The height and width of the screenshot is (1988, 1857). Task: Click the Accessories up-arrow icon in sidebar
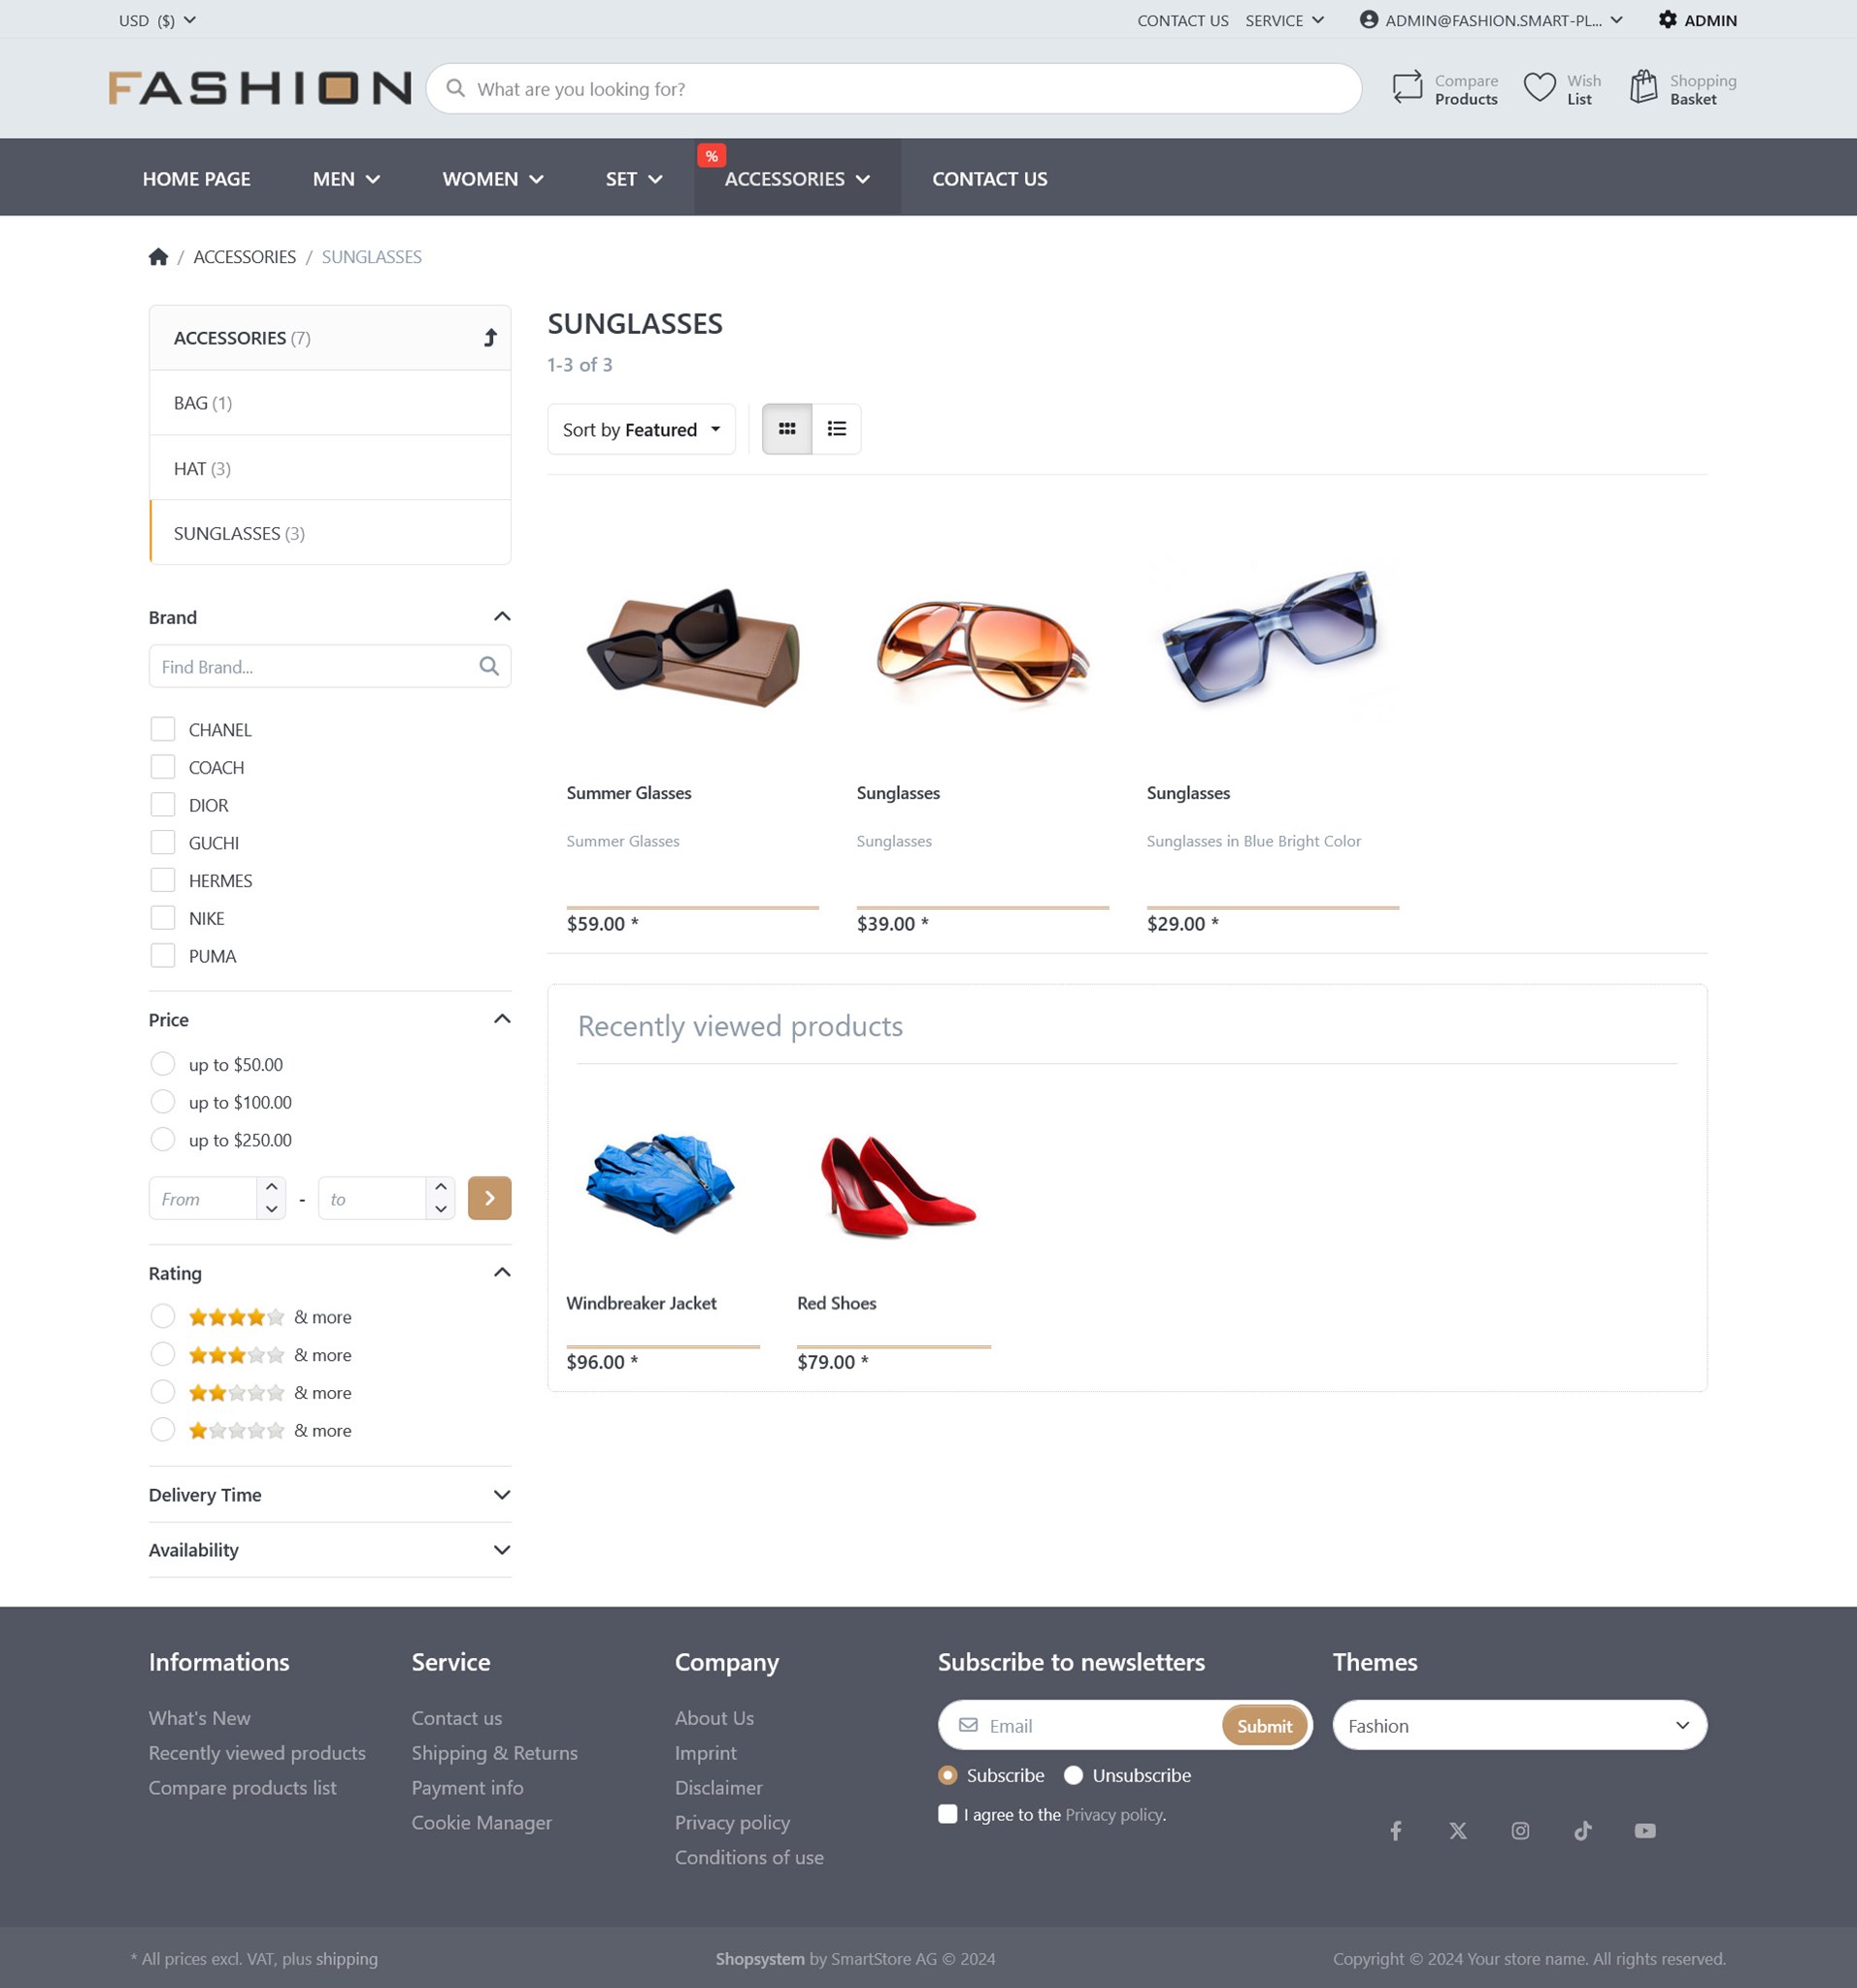pos(490,338)
